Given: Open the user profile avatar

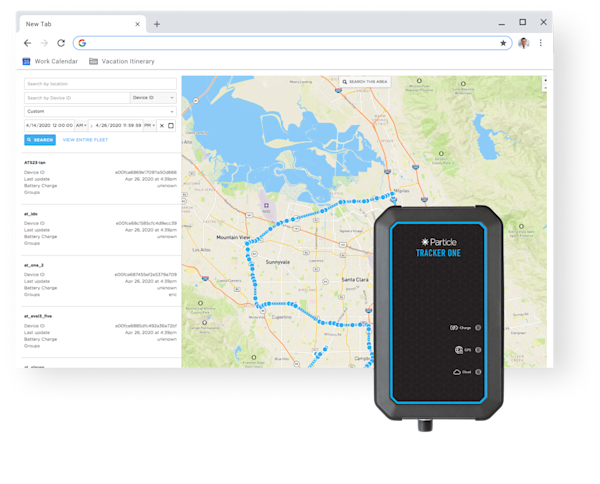Looking at the screenshot, I should pyautogui.click(x=523, y=43).
